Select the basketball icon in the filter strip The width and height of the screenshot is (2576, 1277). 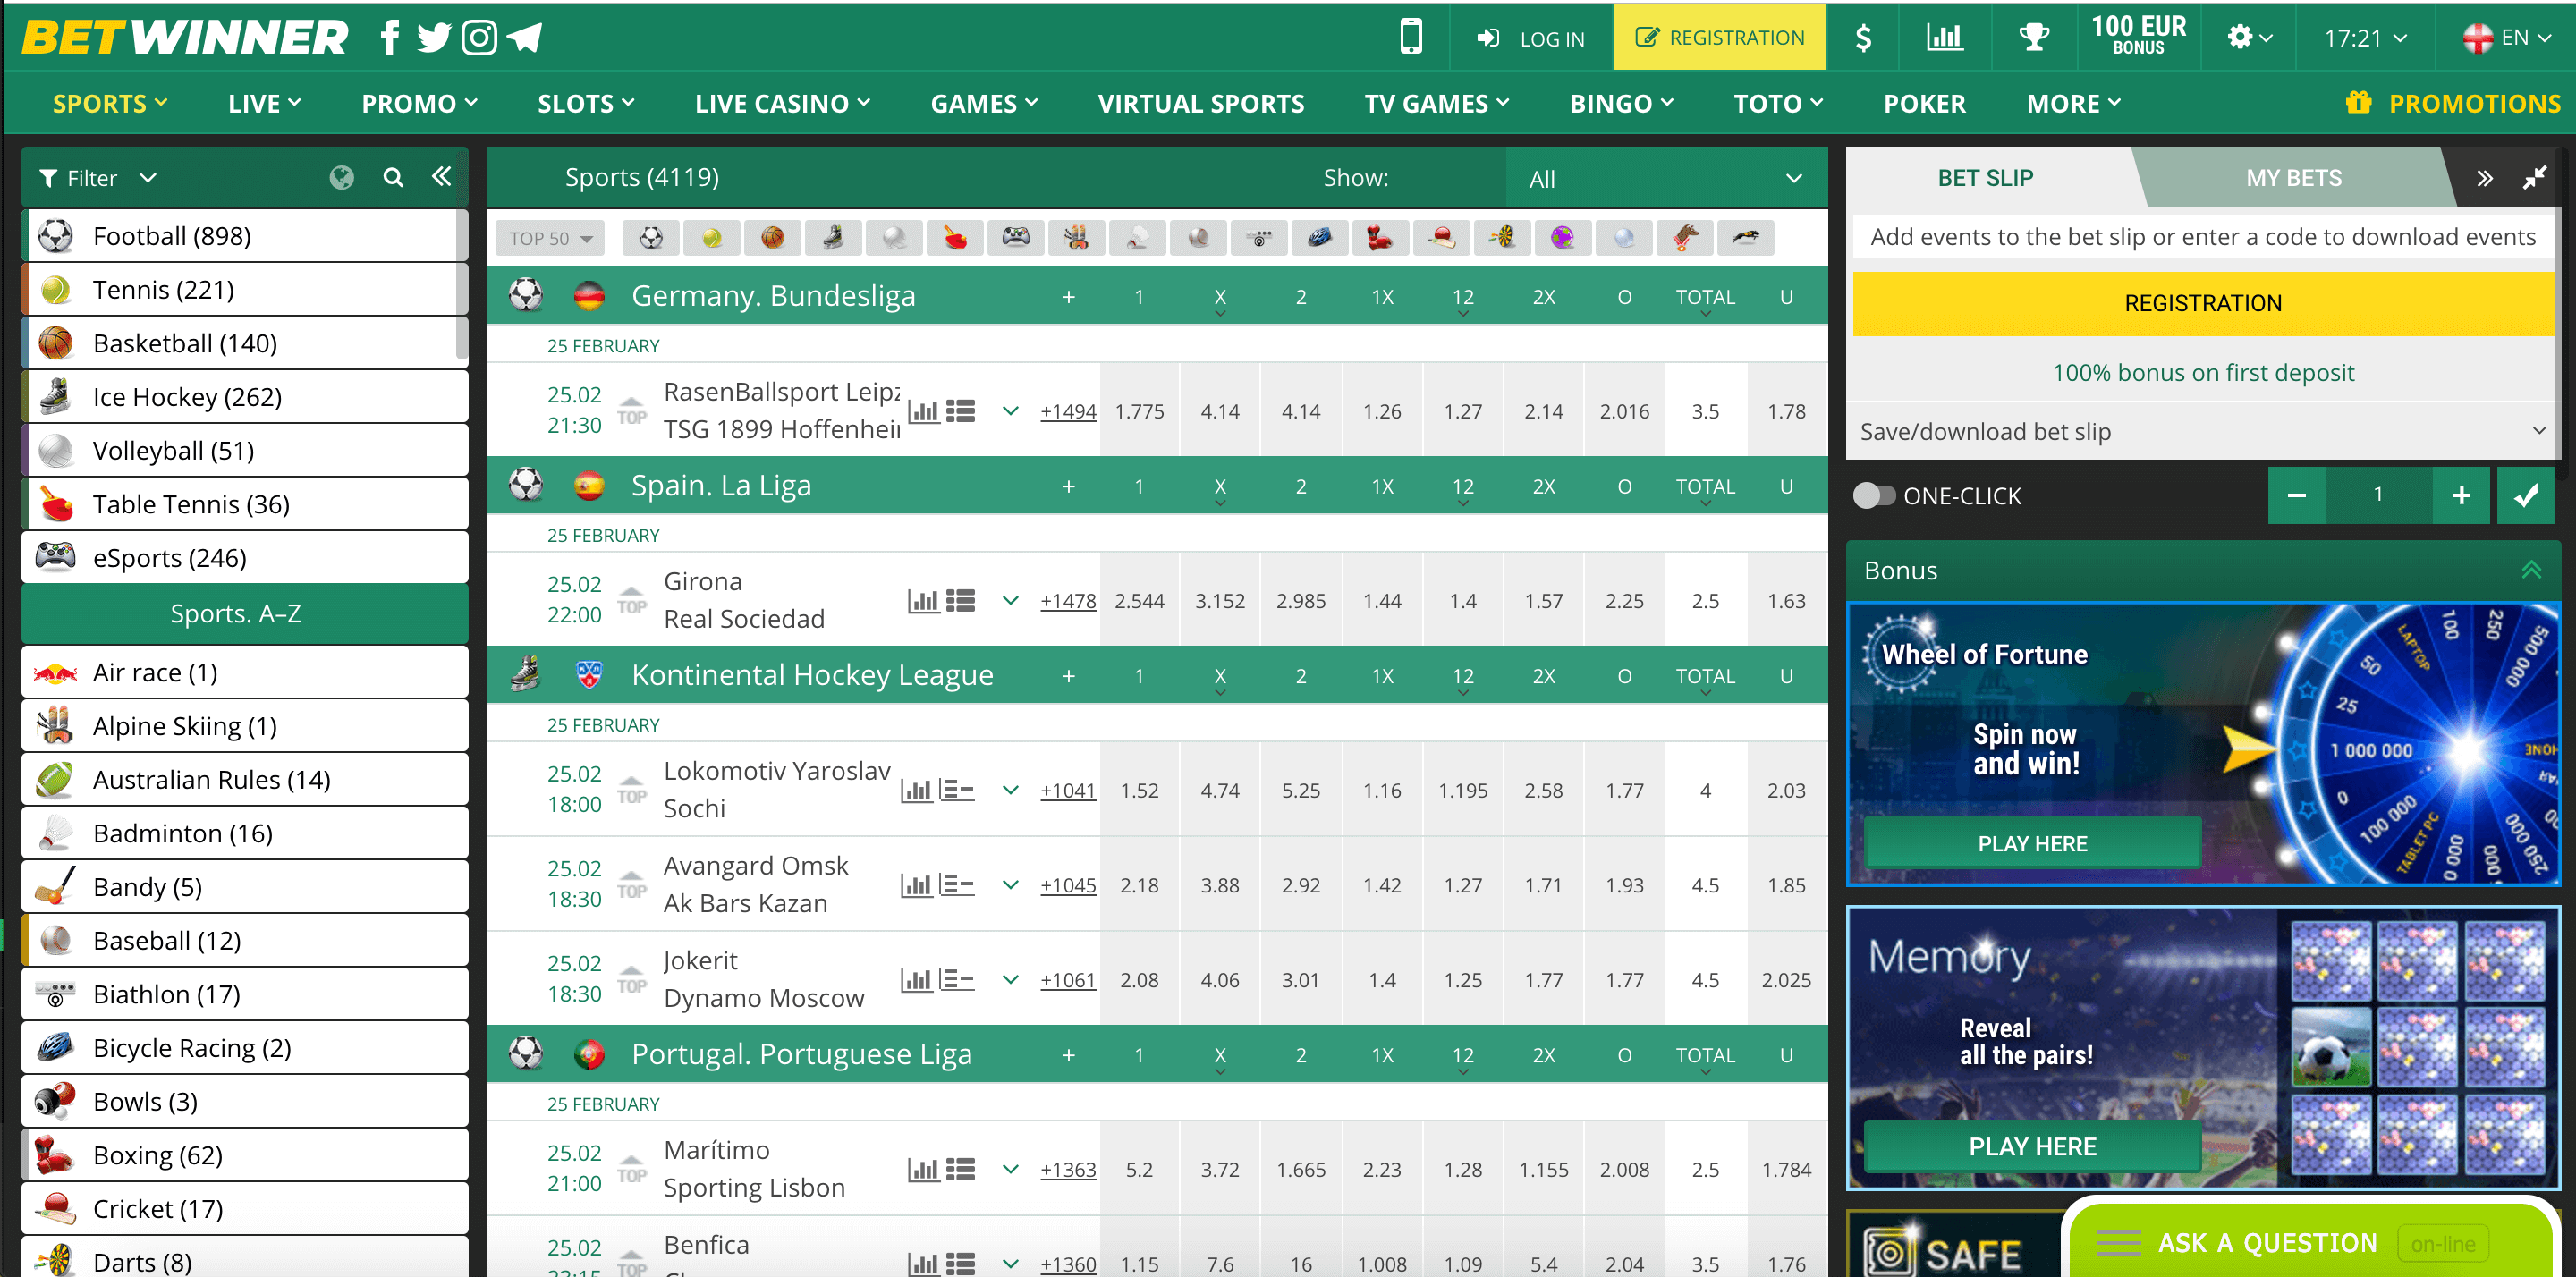coord(772,238)
